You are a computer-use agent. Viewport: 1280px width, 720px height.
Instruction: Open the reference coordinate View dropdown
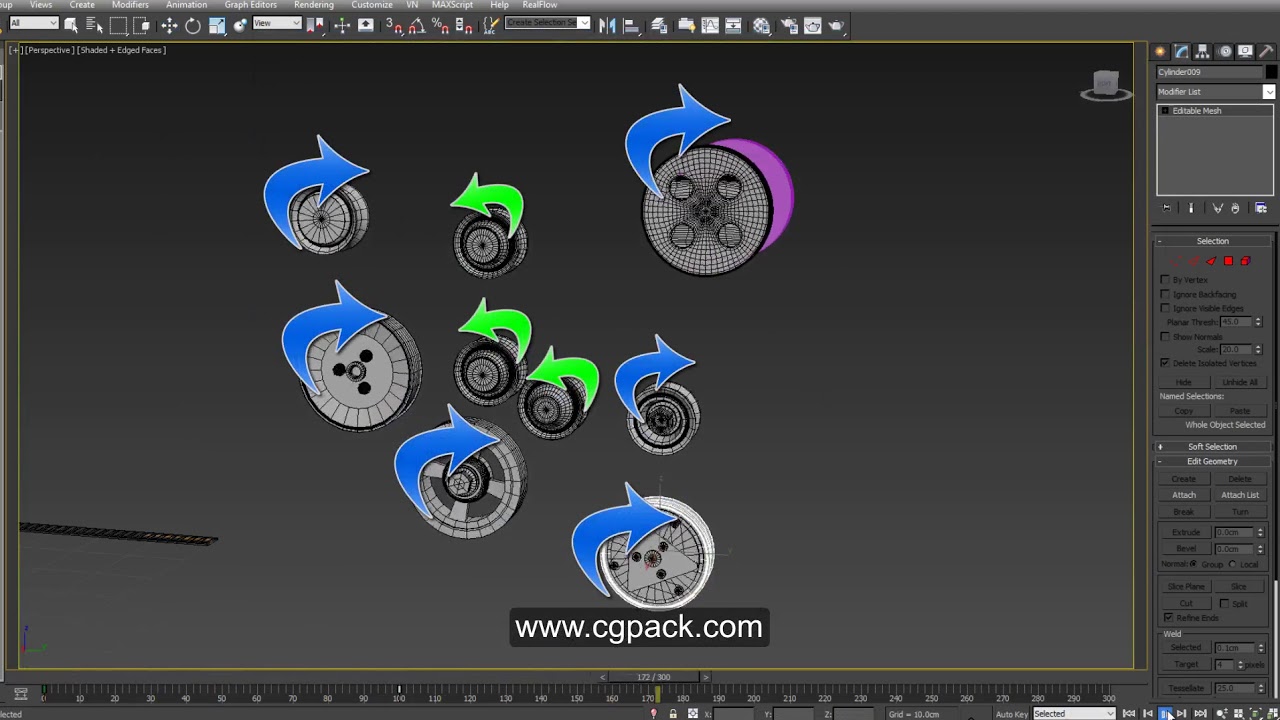pos(277,23)
